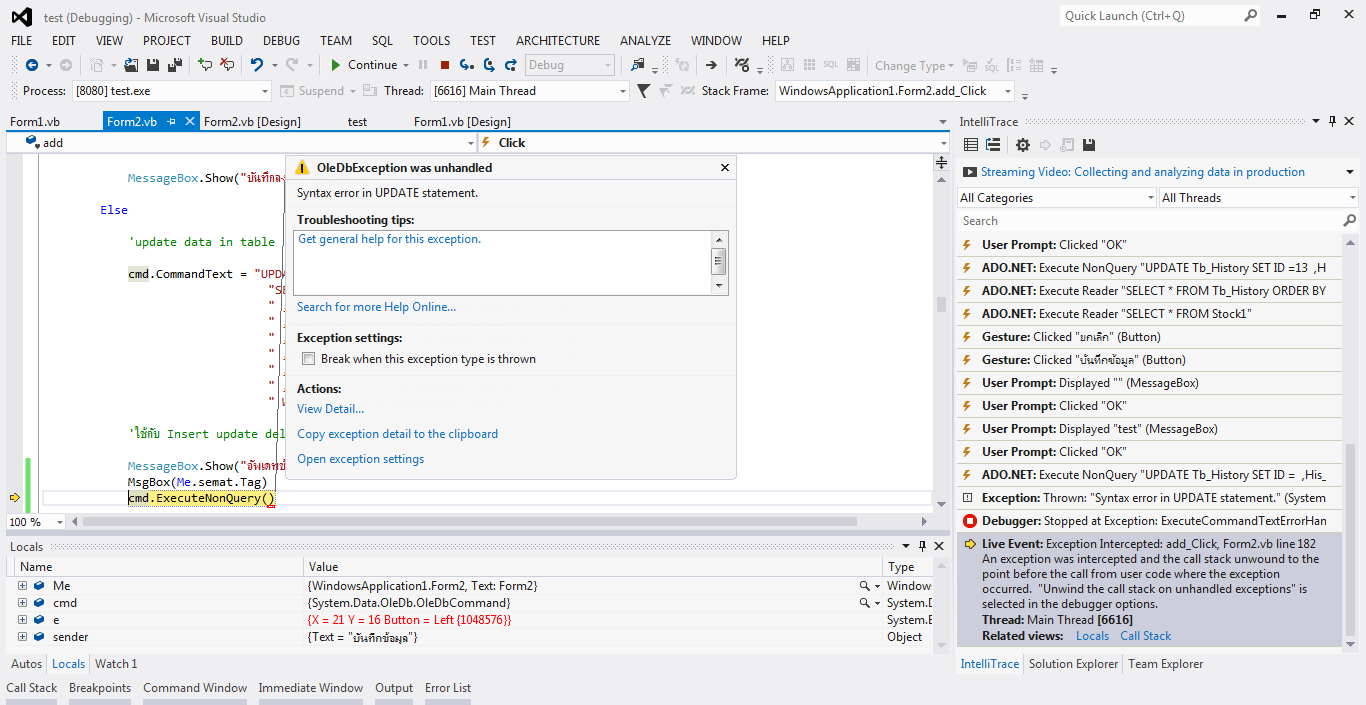Click the red Stop Debugging icon
This screenshot has width=1366, height=705.
click(445, 65)
